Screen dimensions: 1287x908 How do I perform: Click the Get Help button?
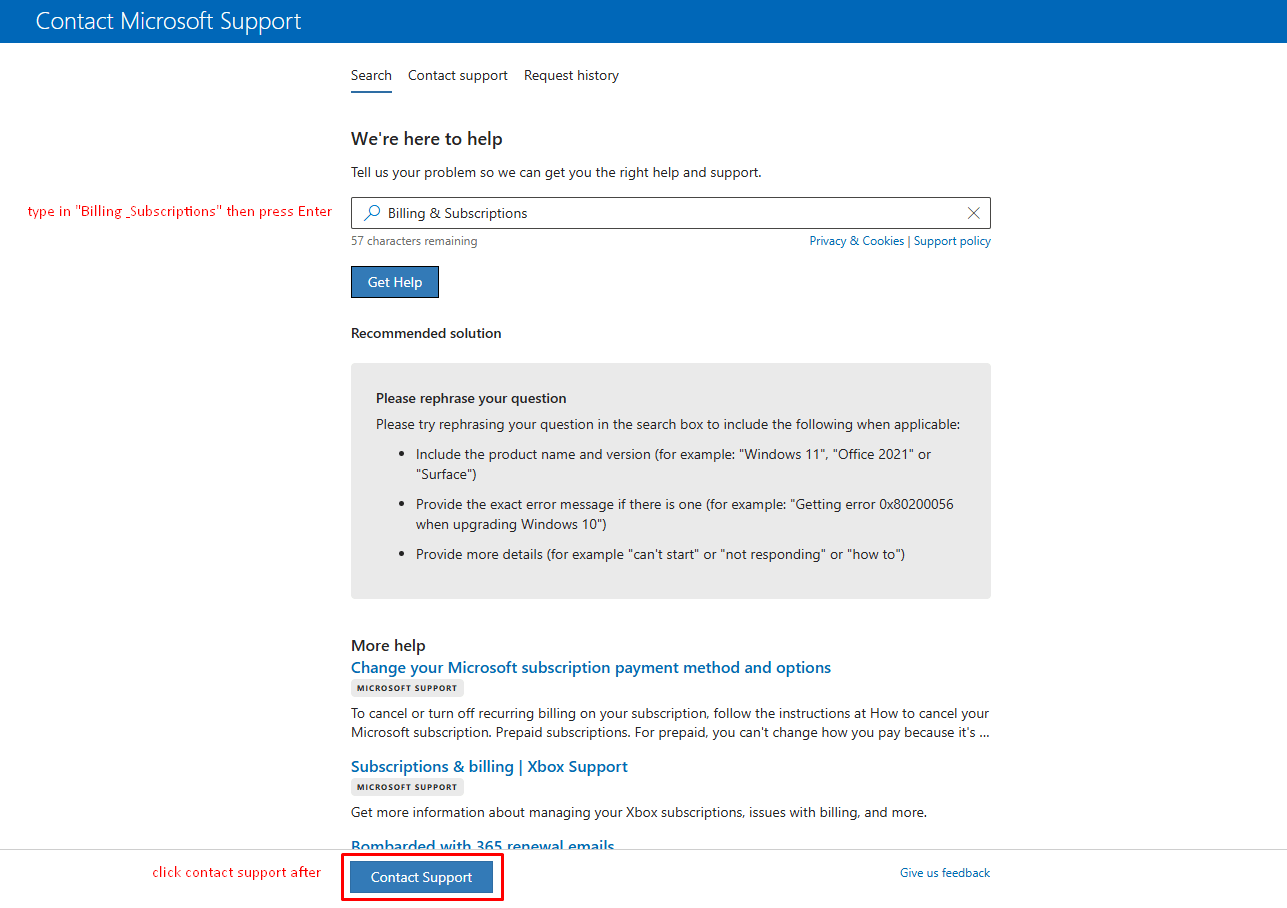coord(395,282)
